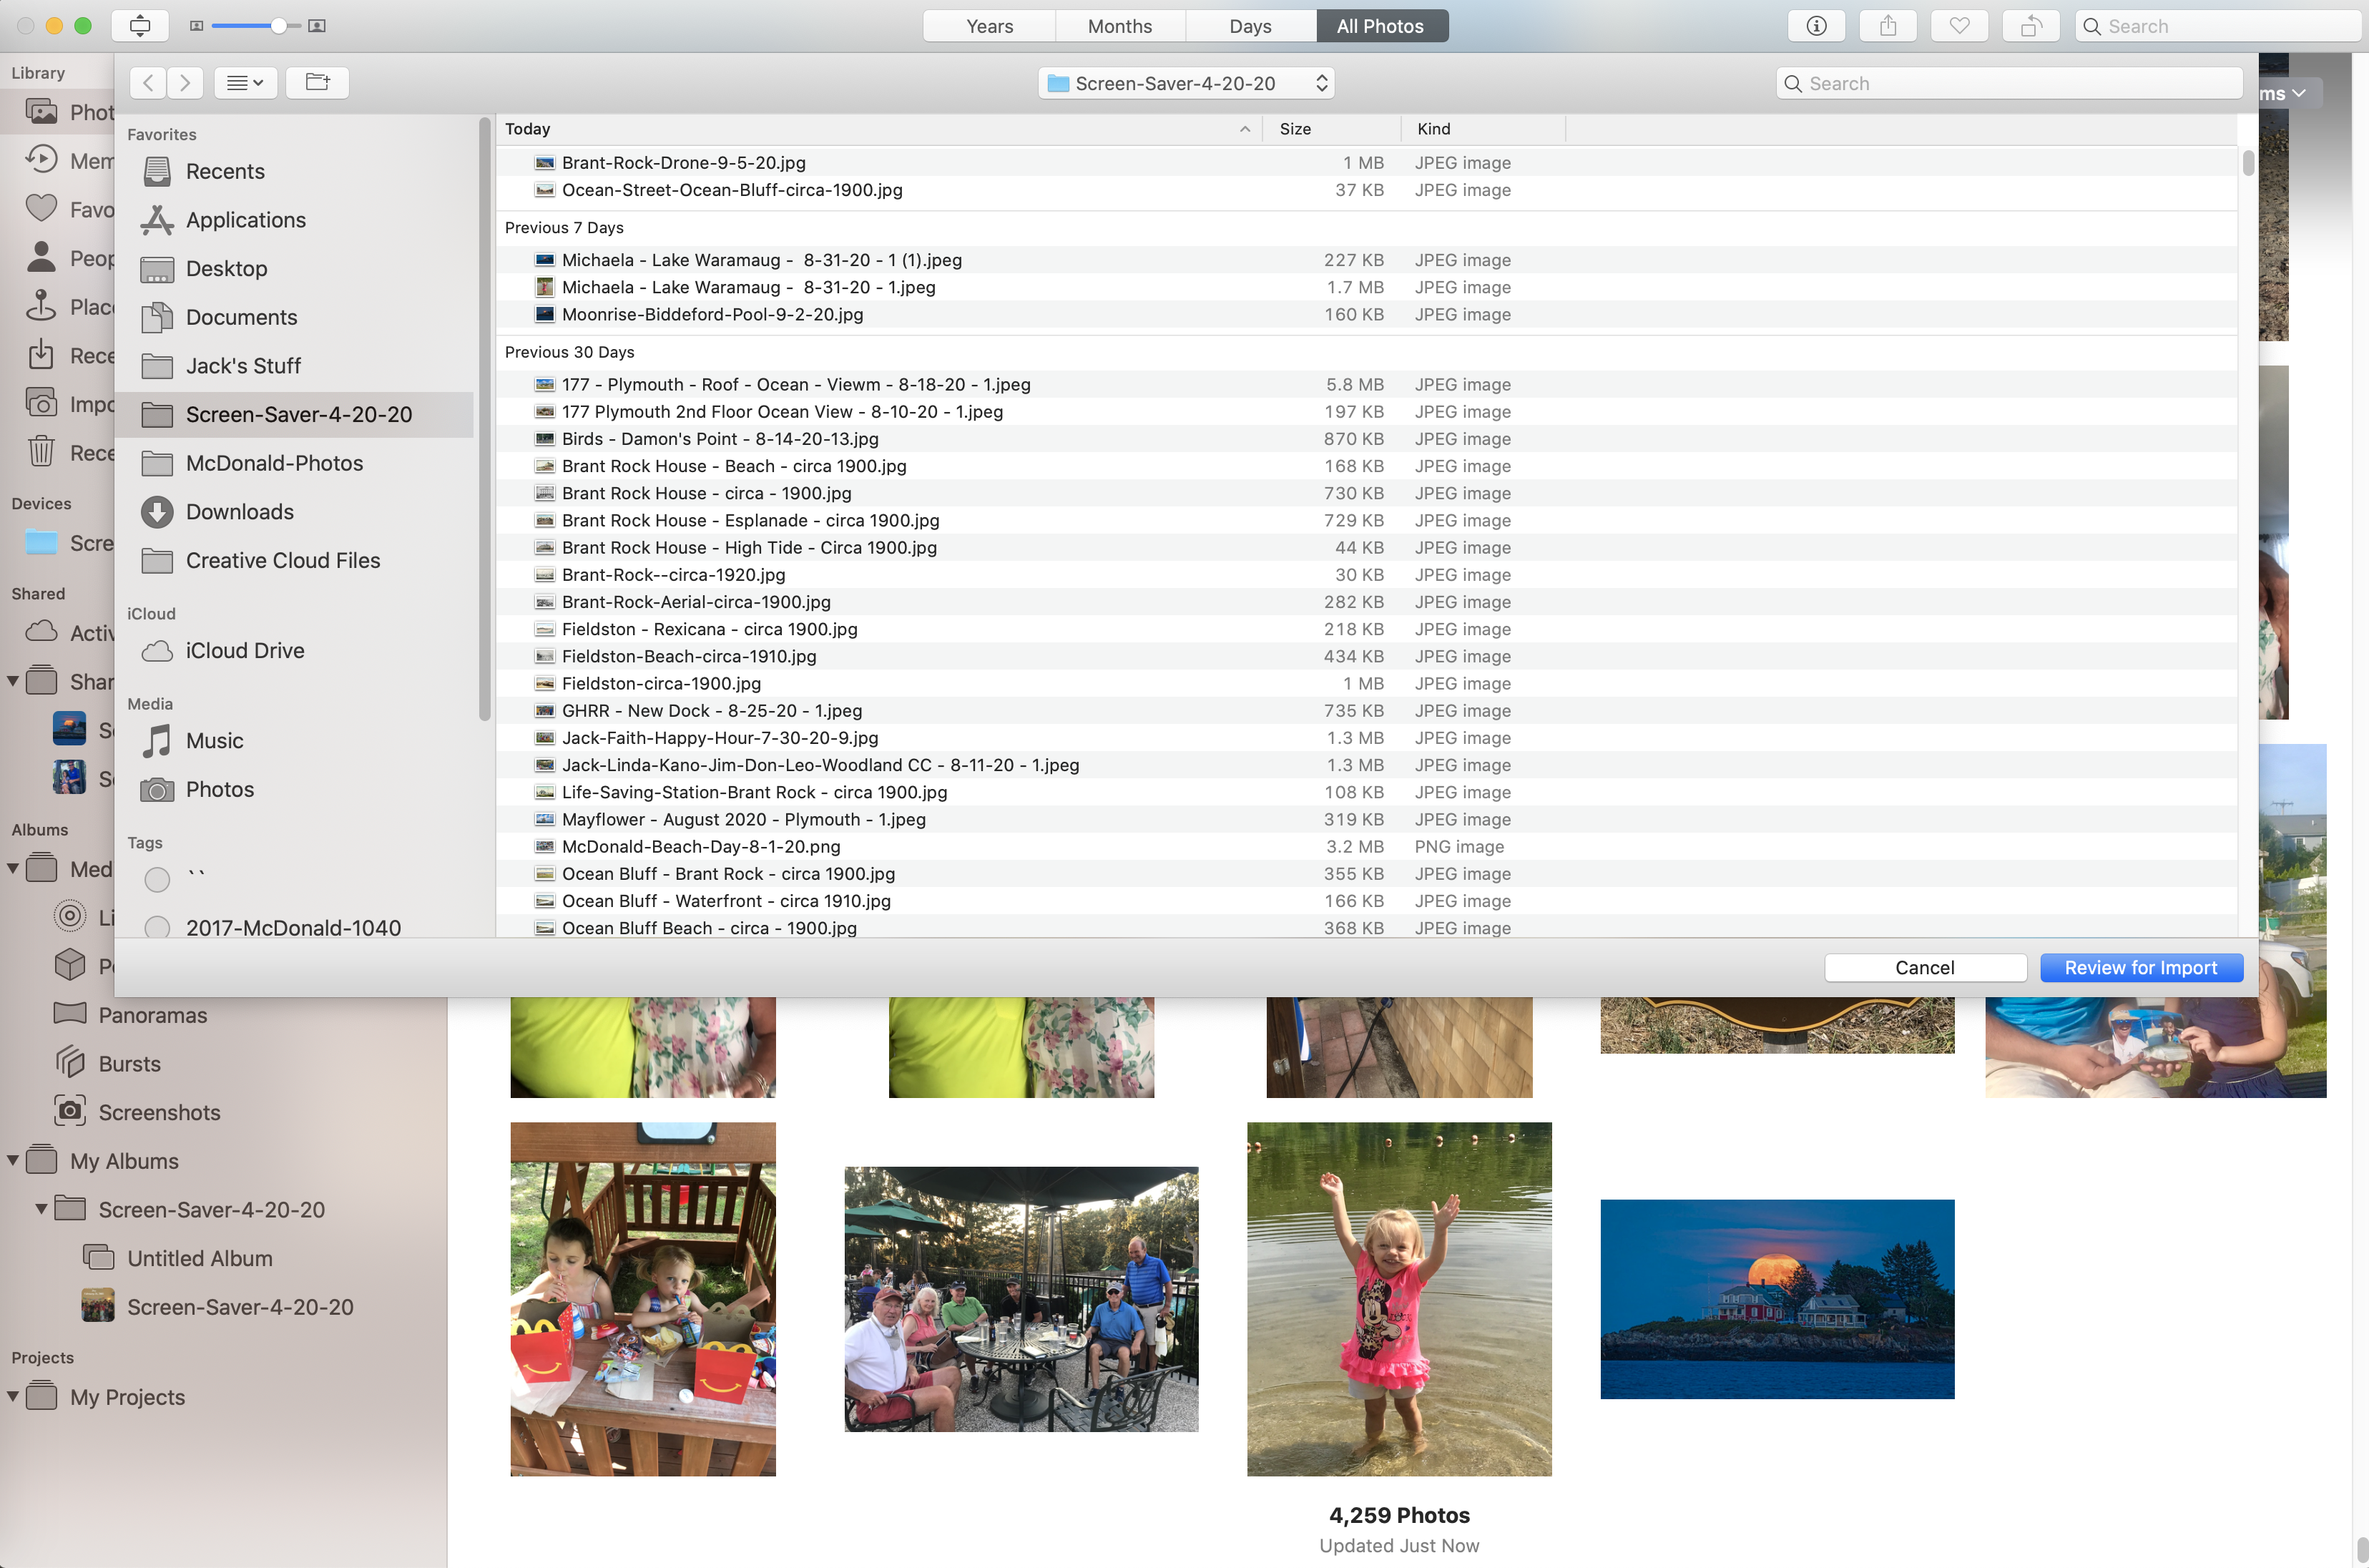Click the Info button in toolbar
The image size is (2369, 1568).
pyautogui.click(x=1816, y=26)
